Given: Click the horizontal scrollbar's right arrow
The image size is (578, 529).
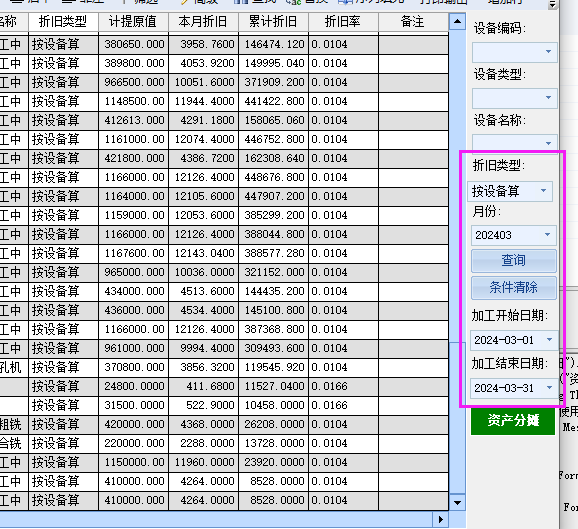Looking at the screenshot, I should click(441, 519).
